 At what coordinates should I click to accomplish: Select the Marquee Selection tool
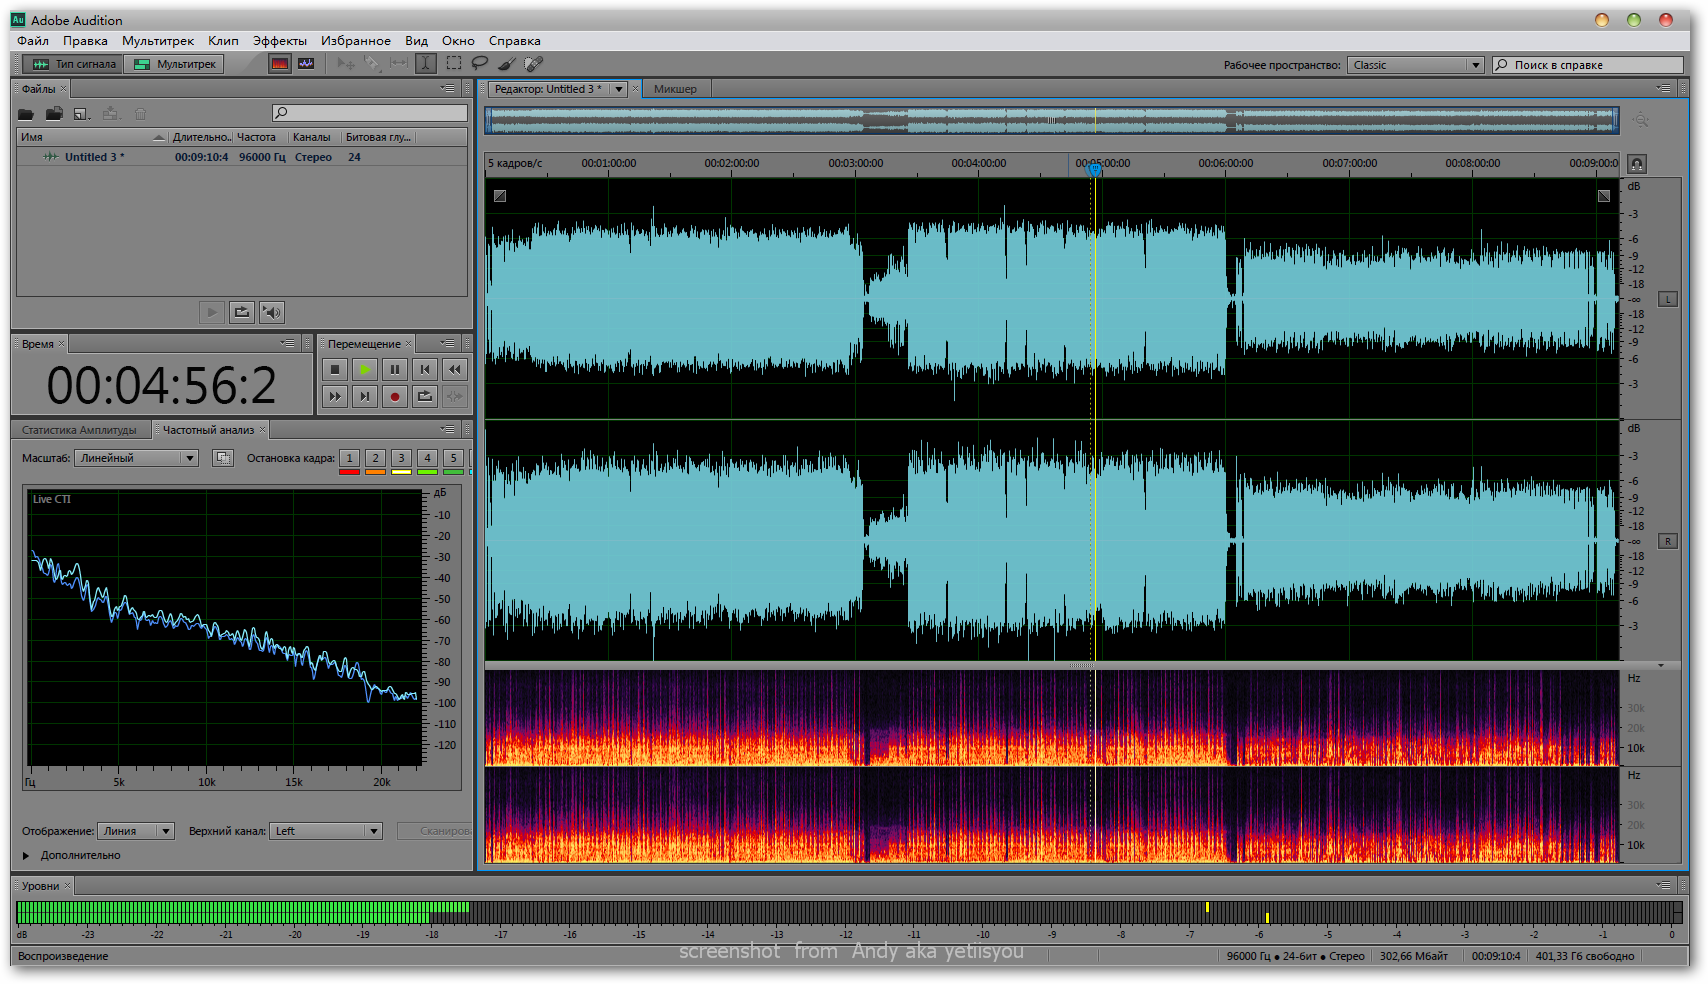coord(454,64)
